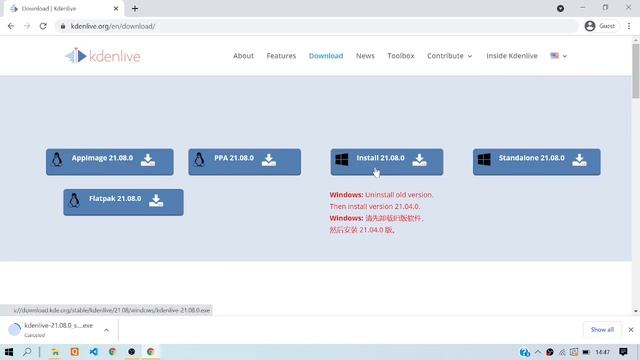Click the browser Forward arrow
The image size is (640, 360).
point(27,26)
